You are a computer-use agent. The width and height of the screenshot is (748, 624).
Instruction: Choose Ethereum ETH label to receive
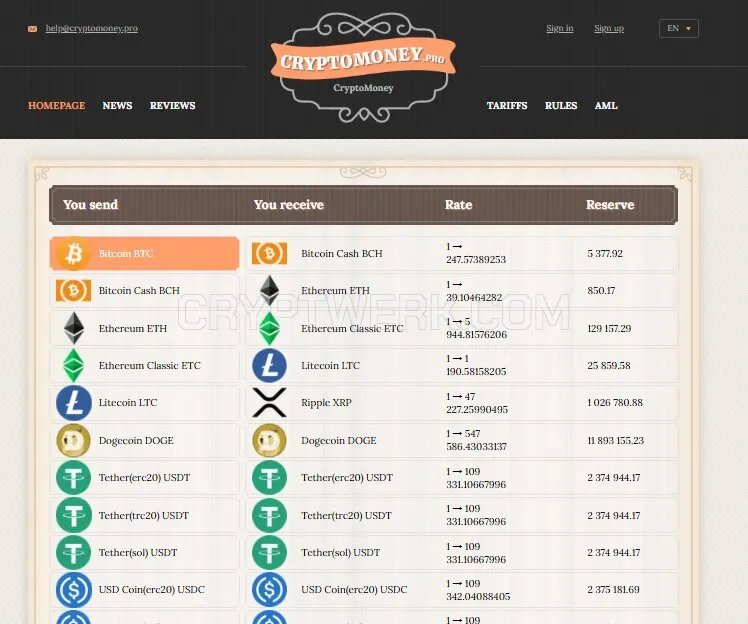(335, 291)
